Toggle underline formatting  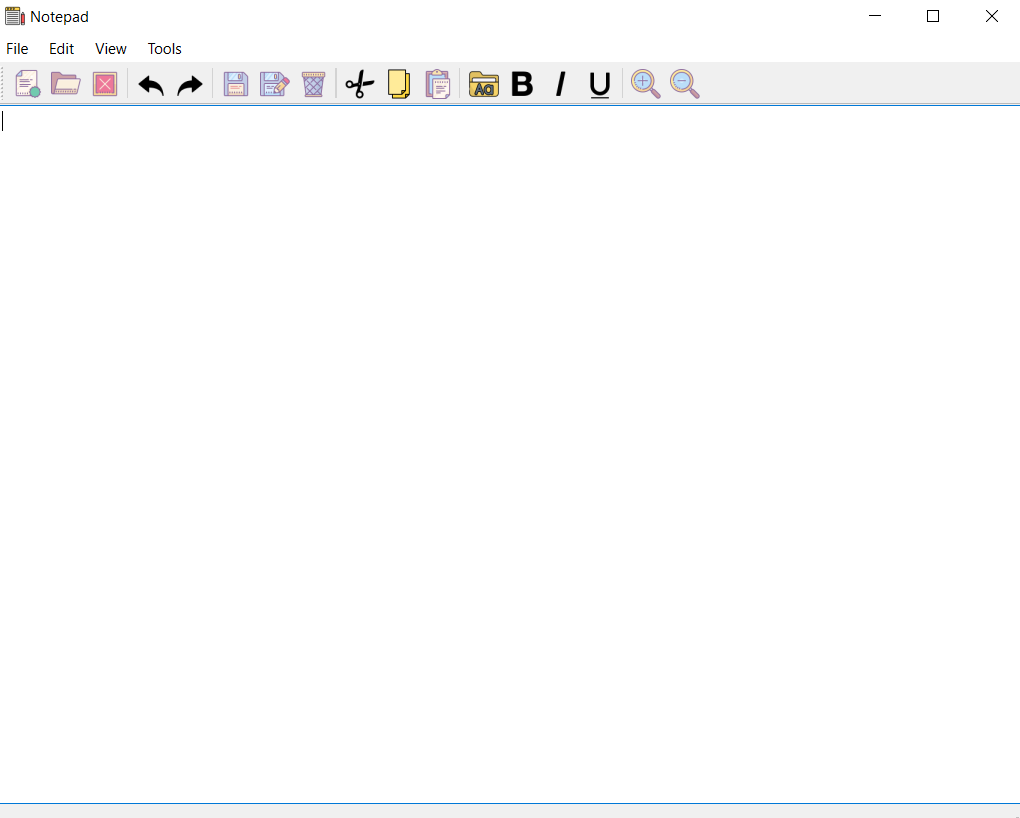[x=599, y=84]
